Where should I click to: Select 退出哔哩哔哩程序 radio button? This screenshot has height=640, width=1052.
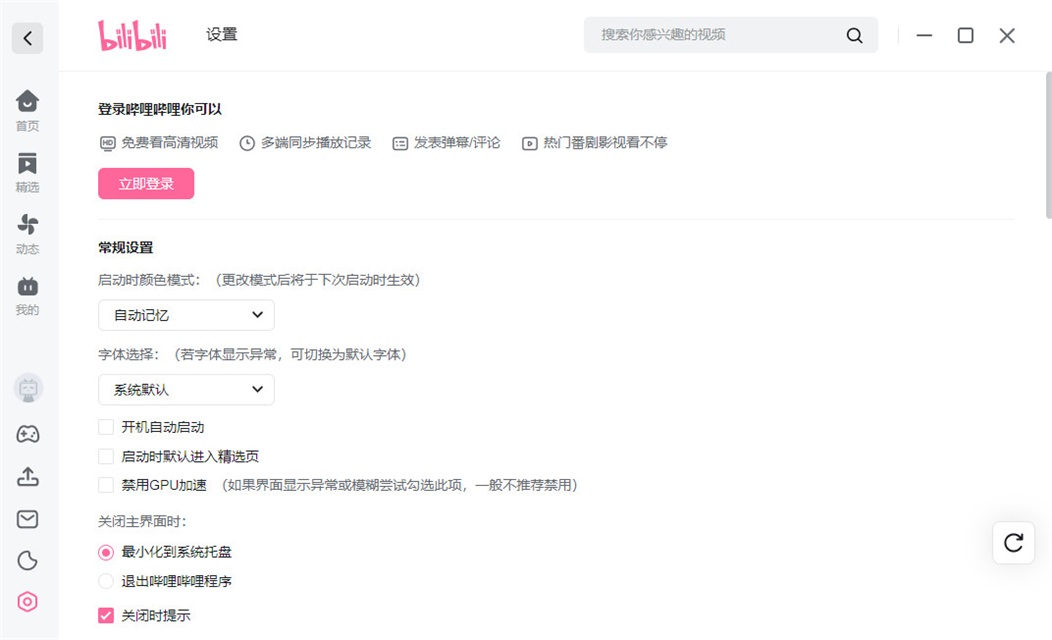tap(106, 581)
